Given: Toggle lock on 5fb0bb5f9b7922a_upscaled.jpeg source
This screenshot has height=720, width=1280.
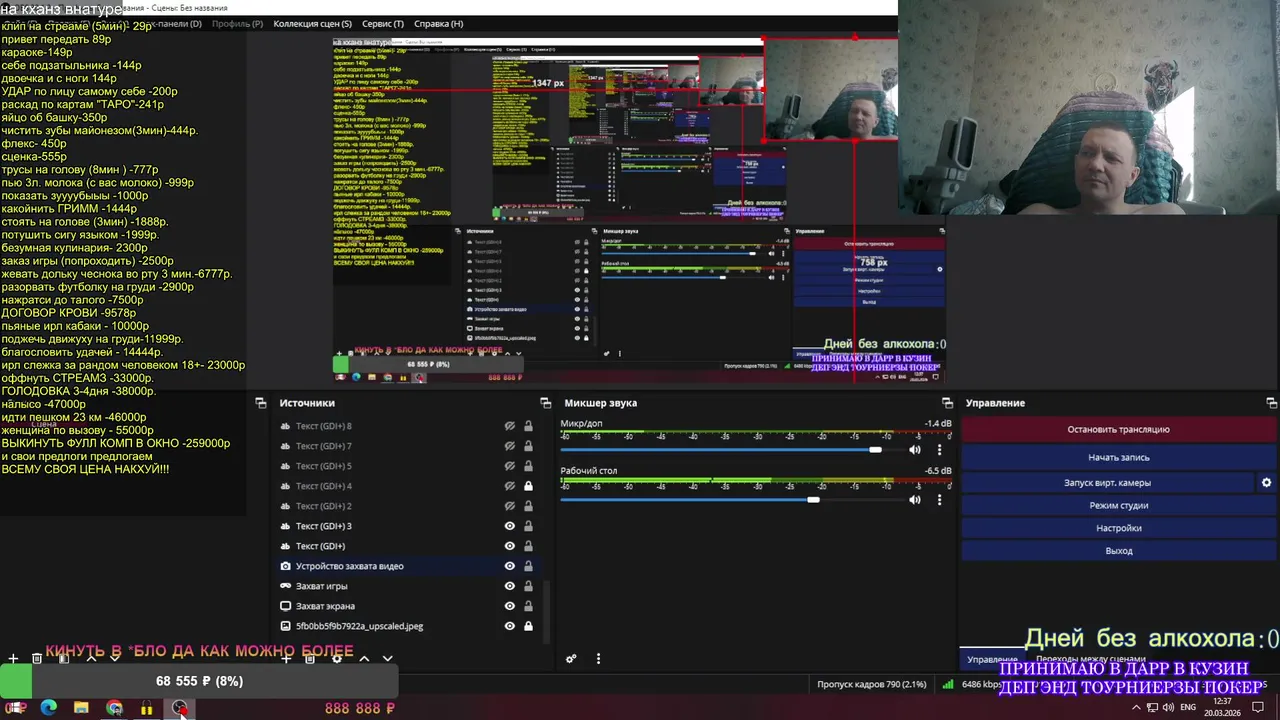Looking at the screenshot, I should 528,626.
